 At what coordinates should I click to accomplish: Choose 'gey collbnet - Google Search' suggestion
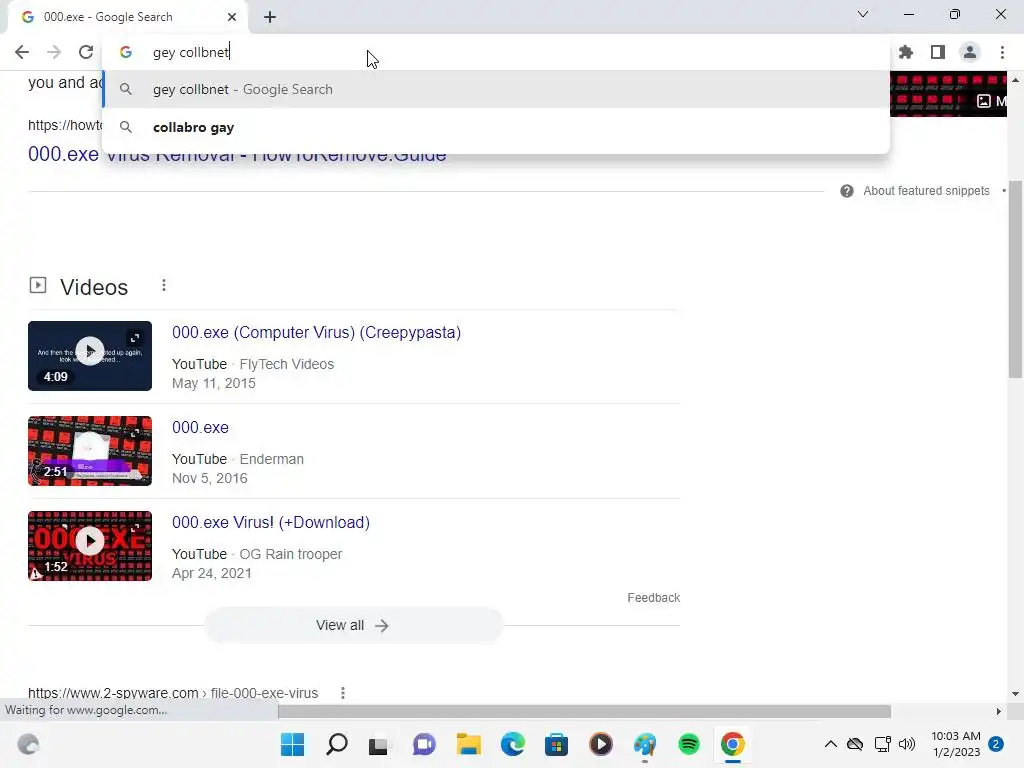coord(496,89)
